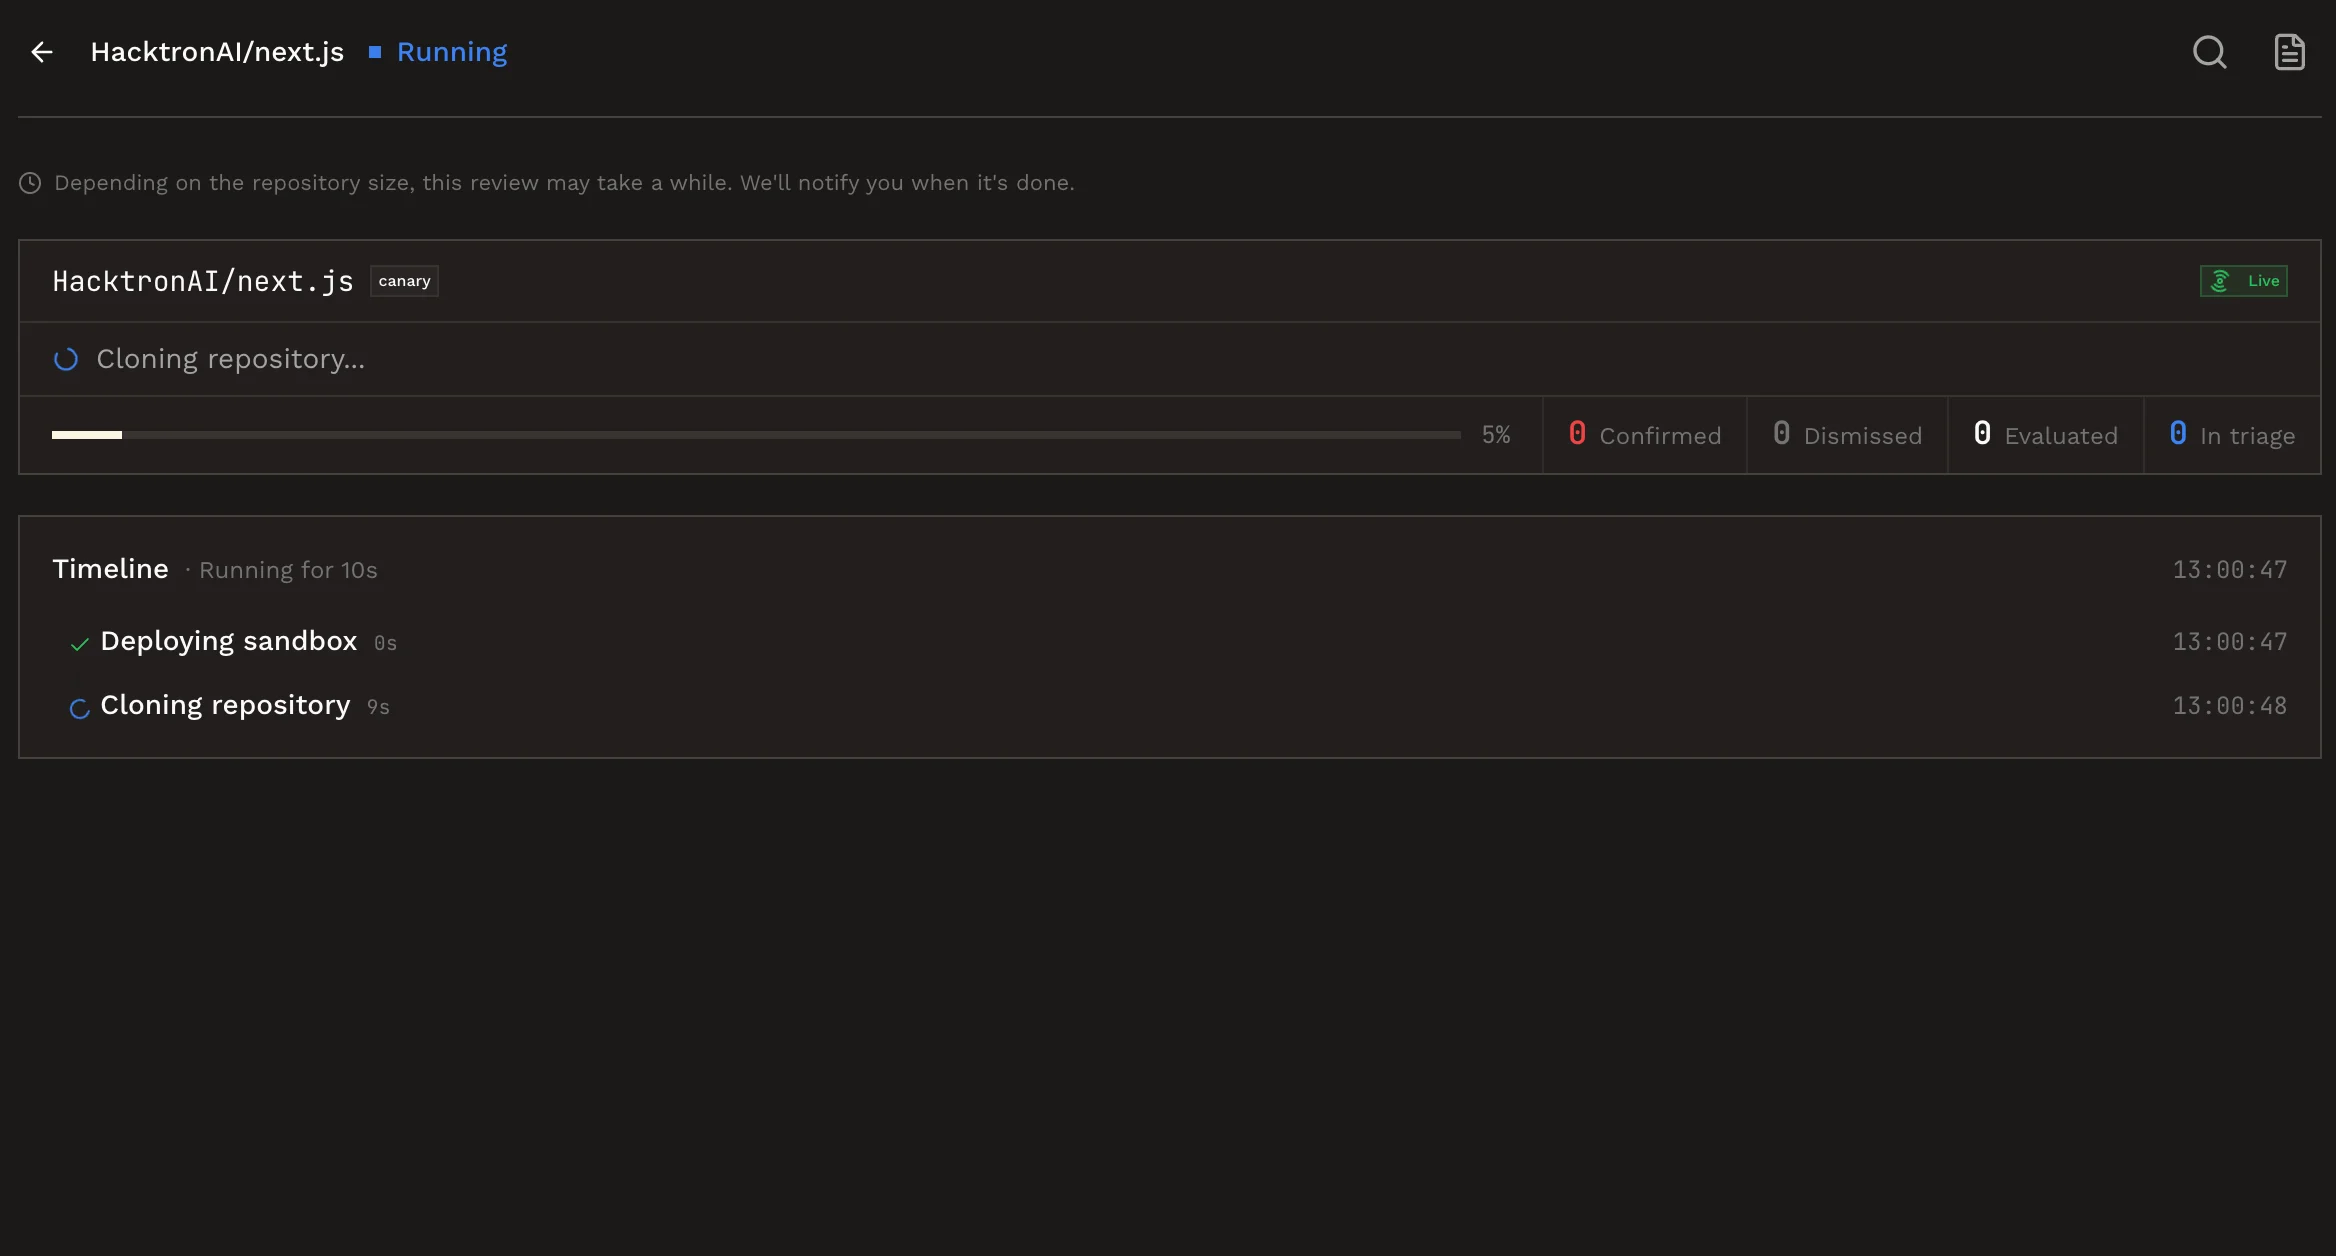This screenshot has width=2336, height=1256.
Task: Click the blue Running status indicator square
Action: pyautogui.click(x=375, y=52)
